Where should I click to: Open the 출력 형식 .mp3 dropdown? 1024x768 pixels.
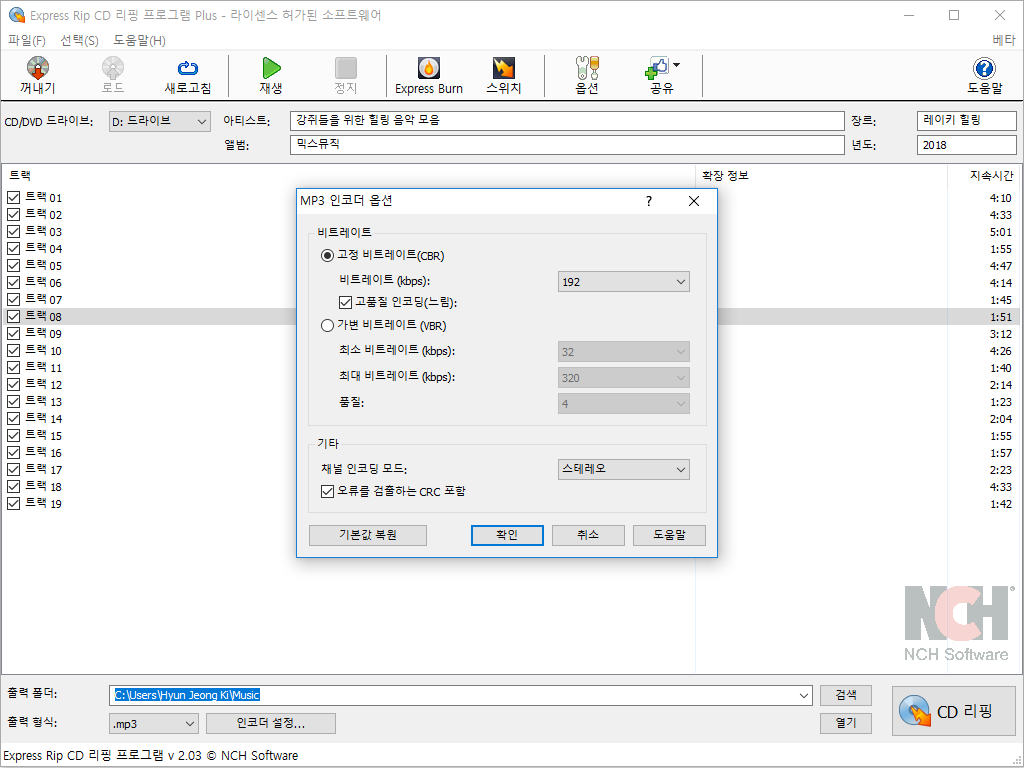[x=153, y=724]
